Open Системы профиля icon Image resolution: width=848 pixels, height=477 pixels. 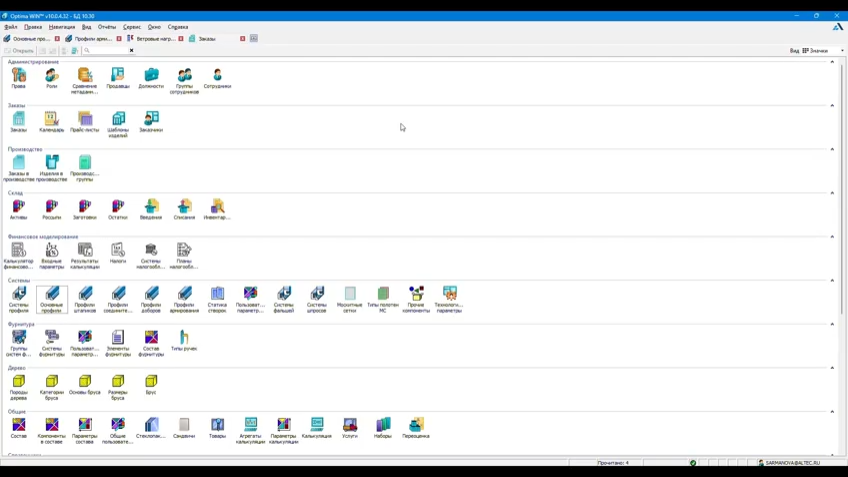pyautogui.click(x=18, y=300)
